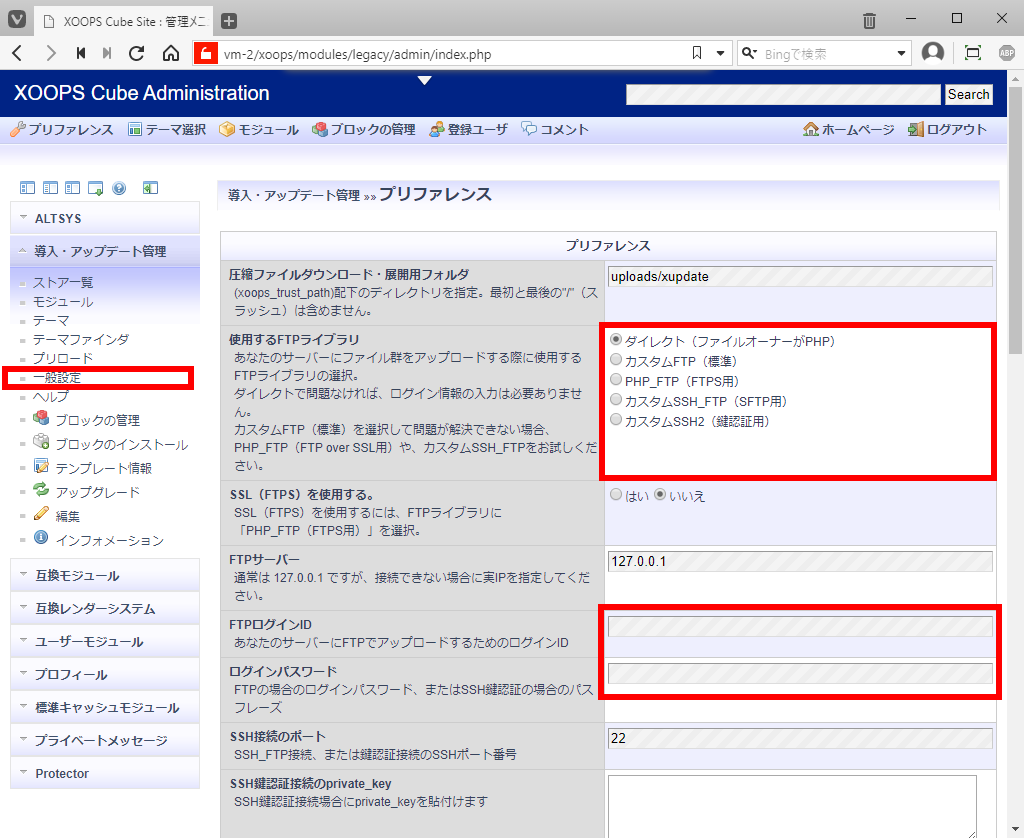Open テーマ選択 in the top menu bar
The image size is (1024, 838).
(x=167, y=129)
